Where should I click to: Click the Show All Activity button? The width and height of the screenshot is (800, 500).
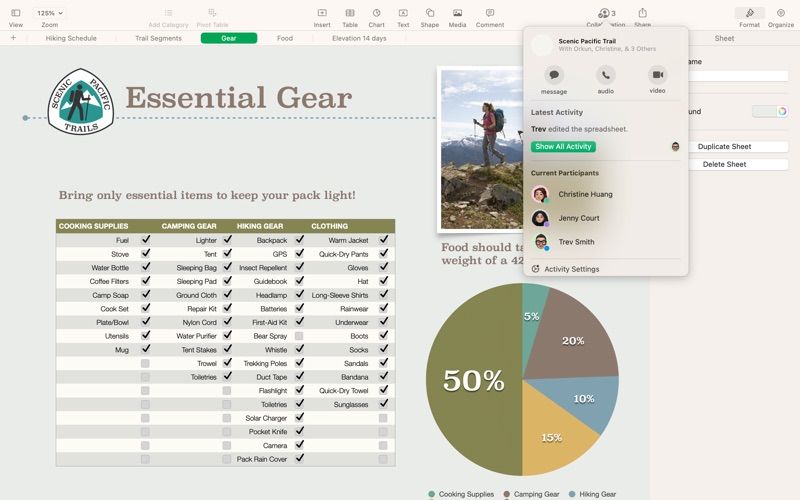pos(563,146)
